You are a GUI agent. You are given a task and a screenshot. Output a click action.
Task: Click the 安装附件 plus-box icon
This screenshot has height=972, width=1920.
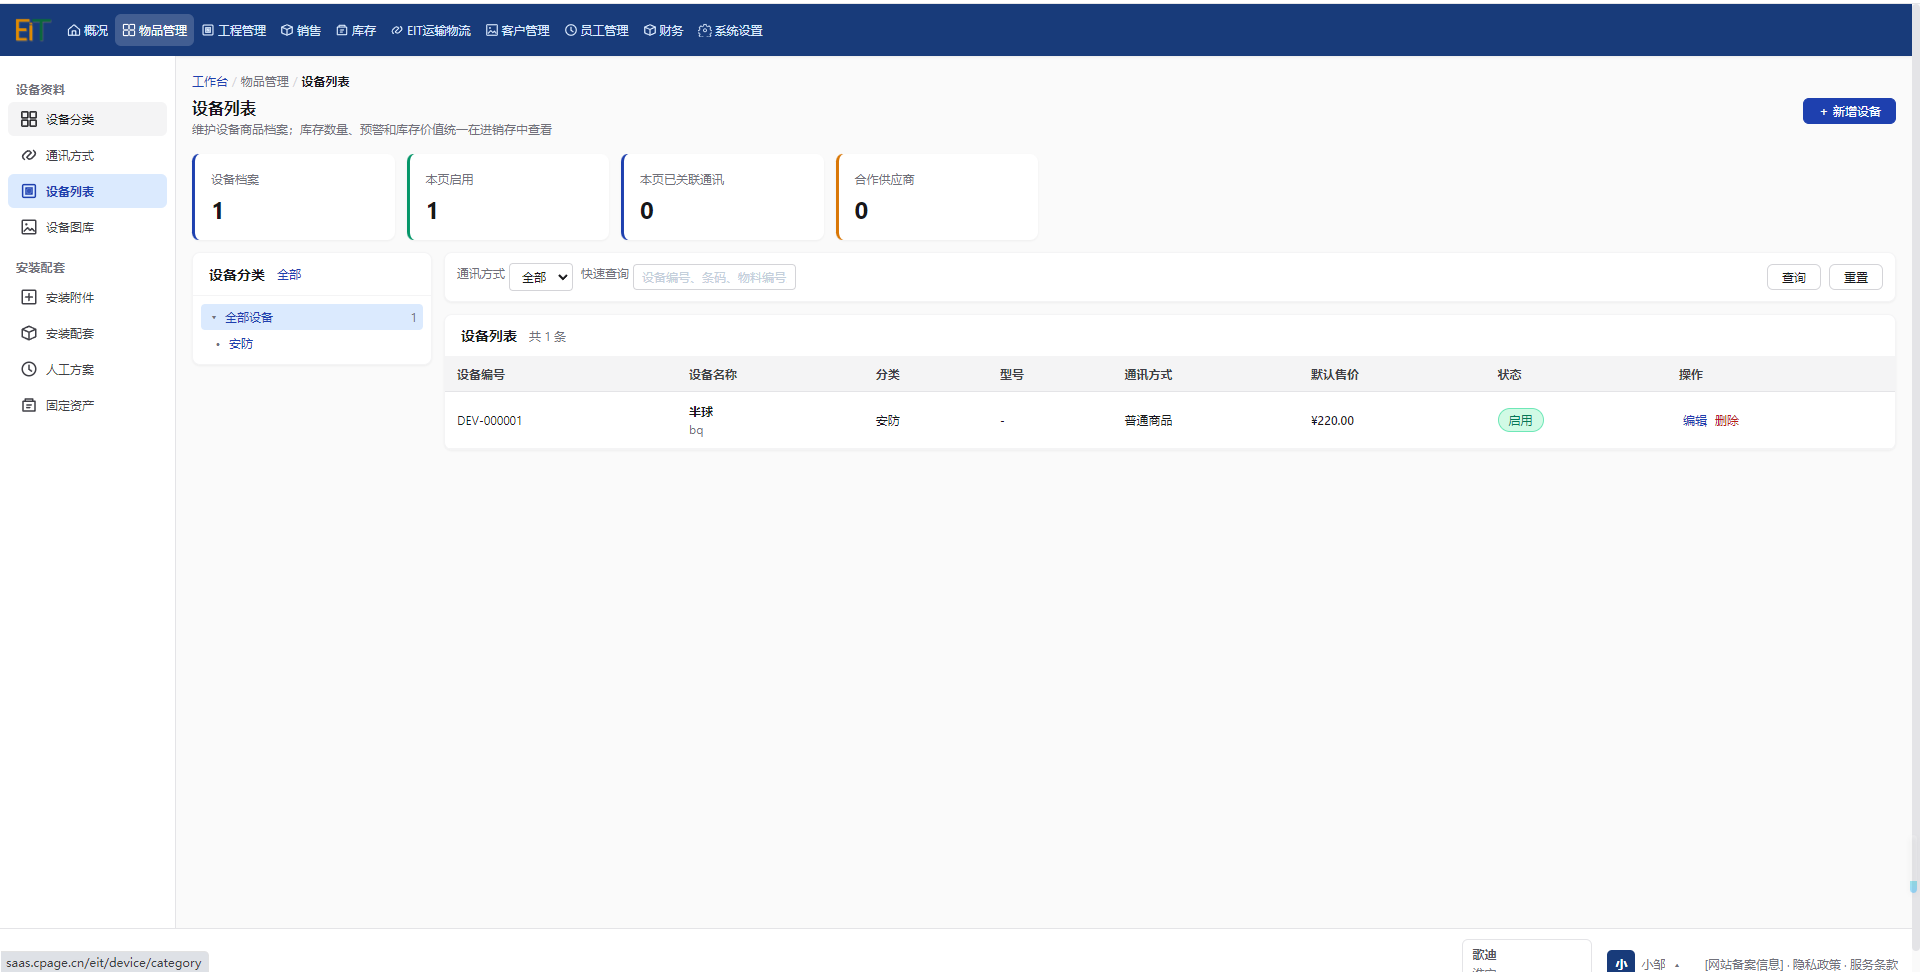pyautogui.click(x=29, y=297)
